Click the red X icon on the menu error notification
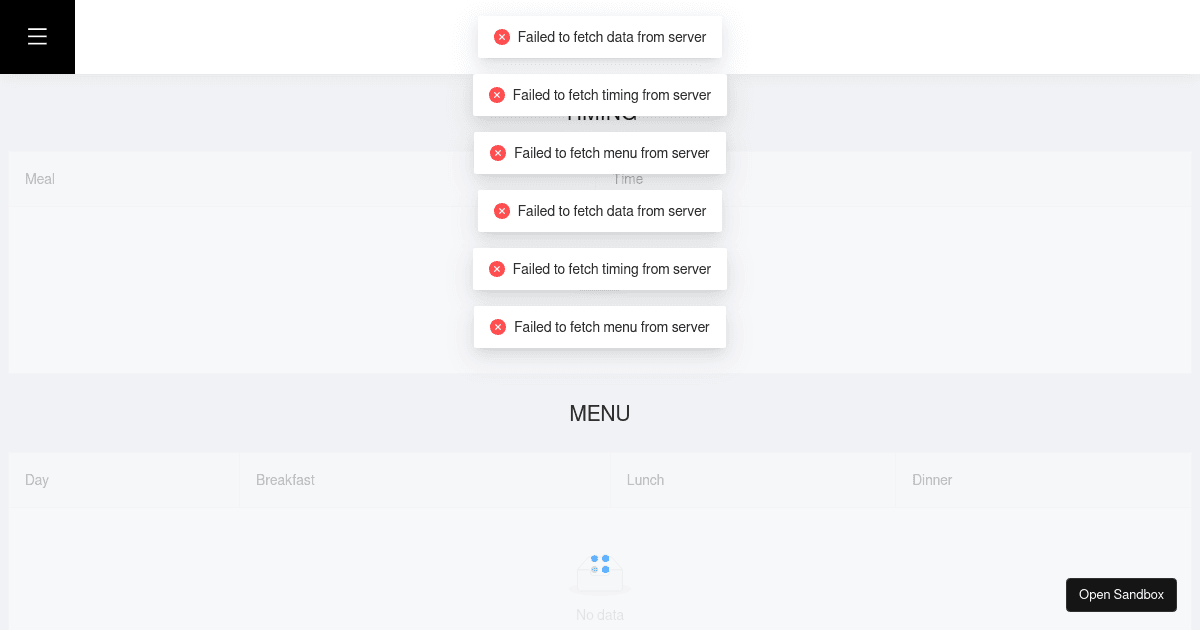This screenshot has width=1200, height=630. pyautogui.click(x=498, y=153)
